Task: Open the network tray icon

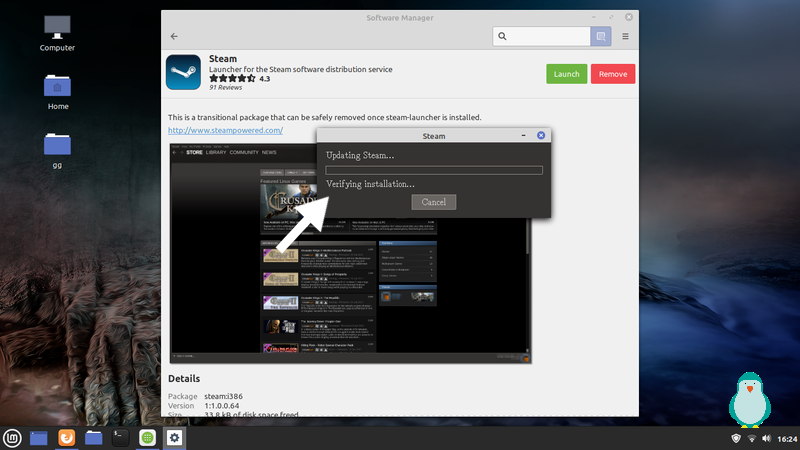Action: click(x=752, y=438)
